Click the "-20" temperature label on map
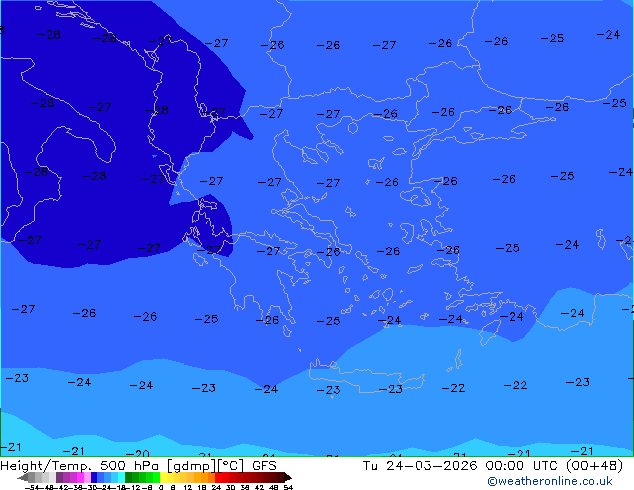Image resolution: width=634 pixels, height=490 pixels. [x=138, y=454]
